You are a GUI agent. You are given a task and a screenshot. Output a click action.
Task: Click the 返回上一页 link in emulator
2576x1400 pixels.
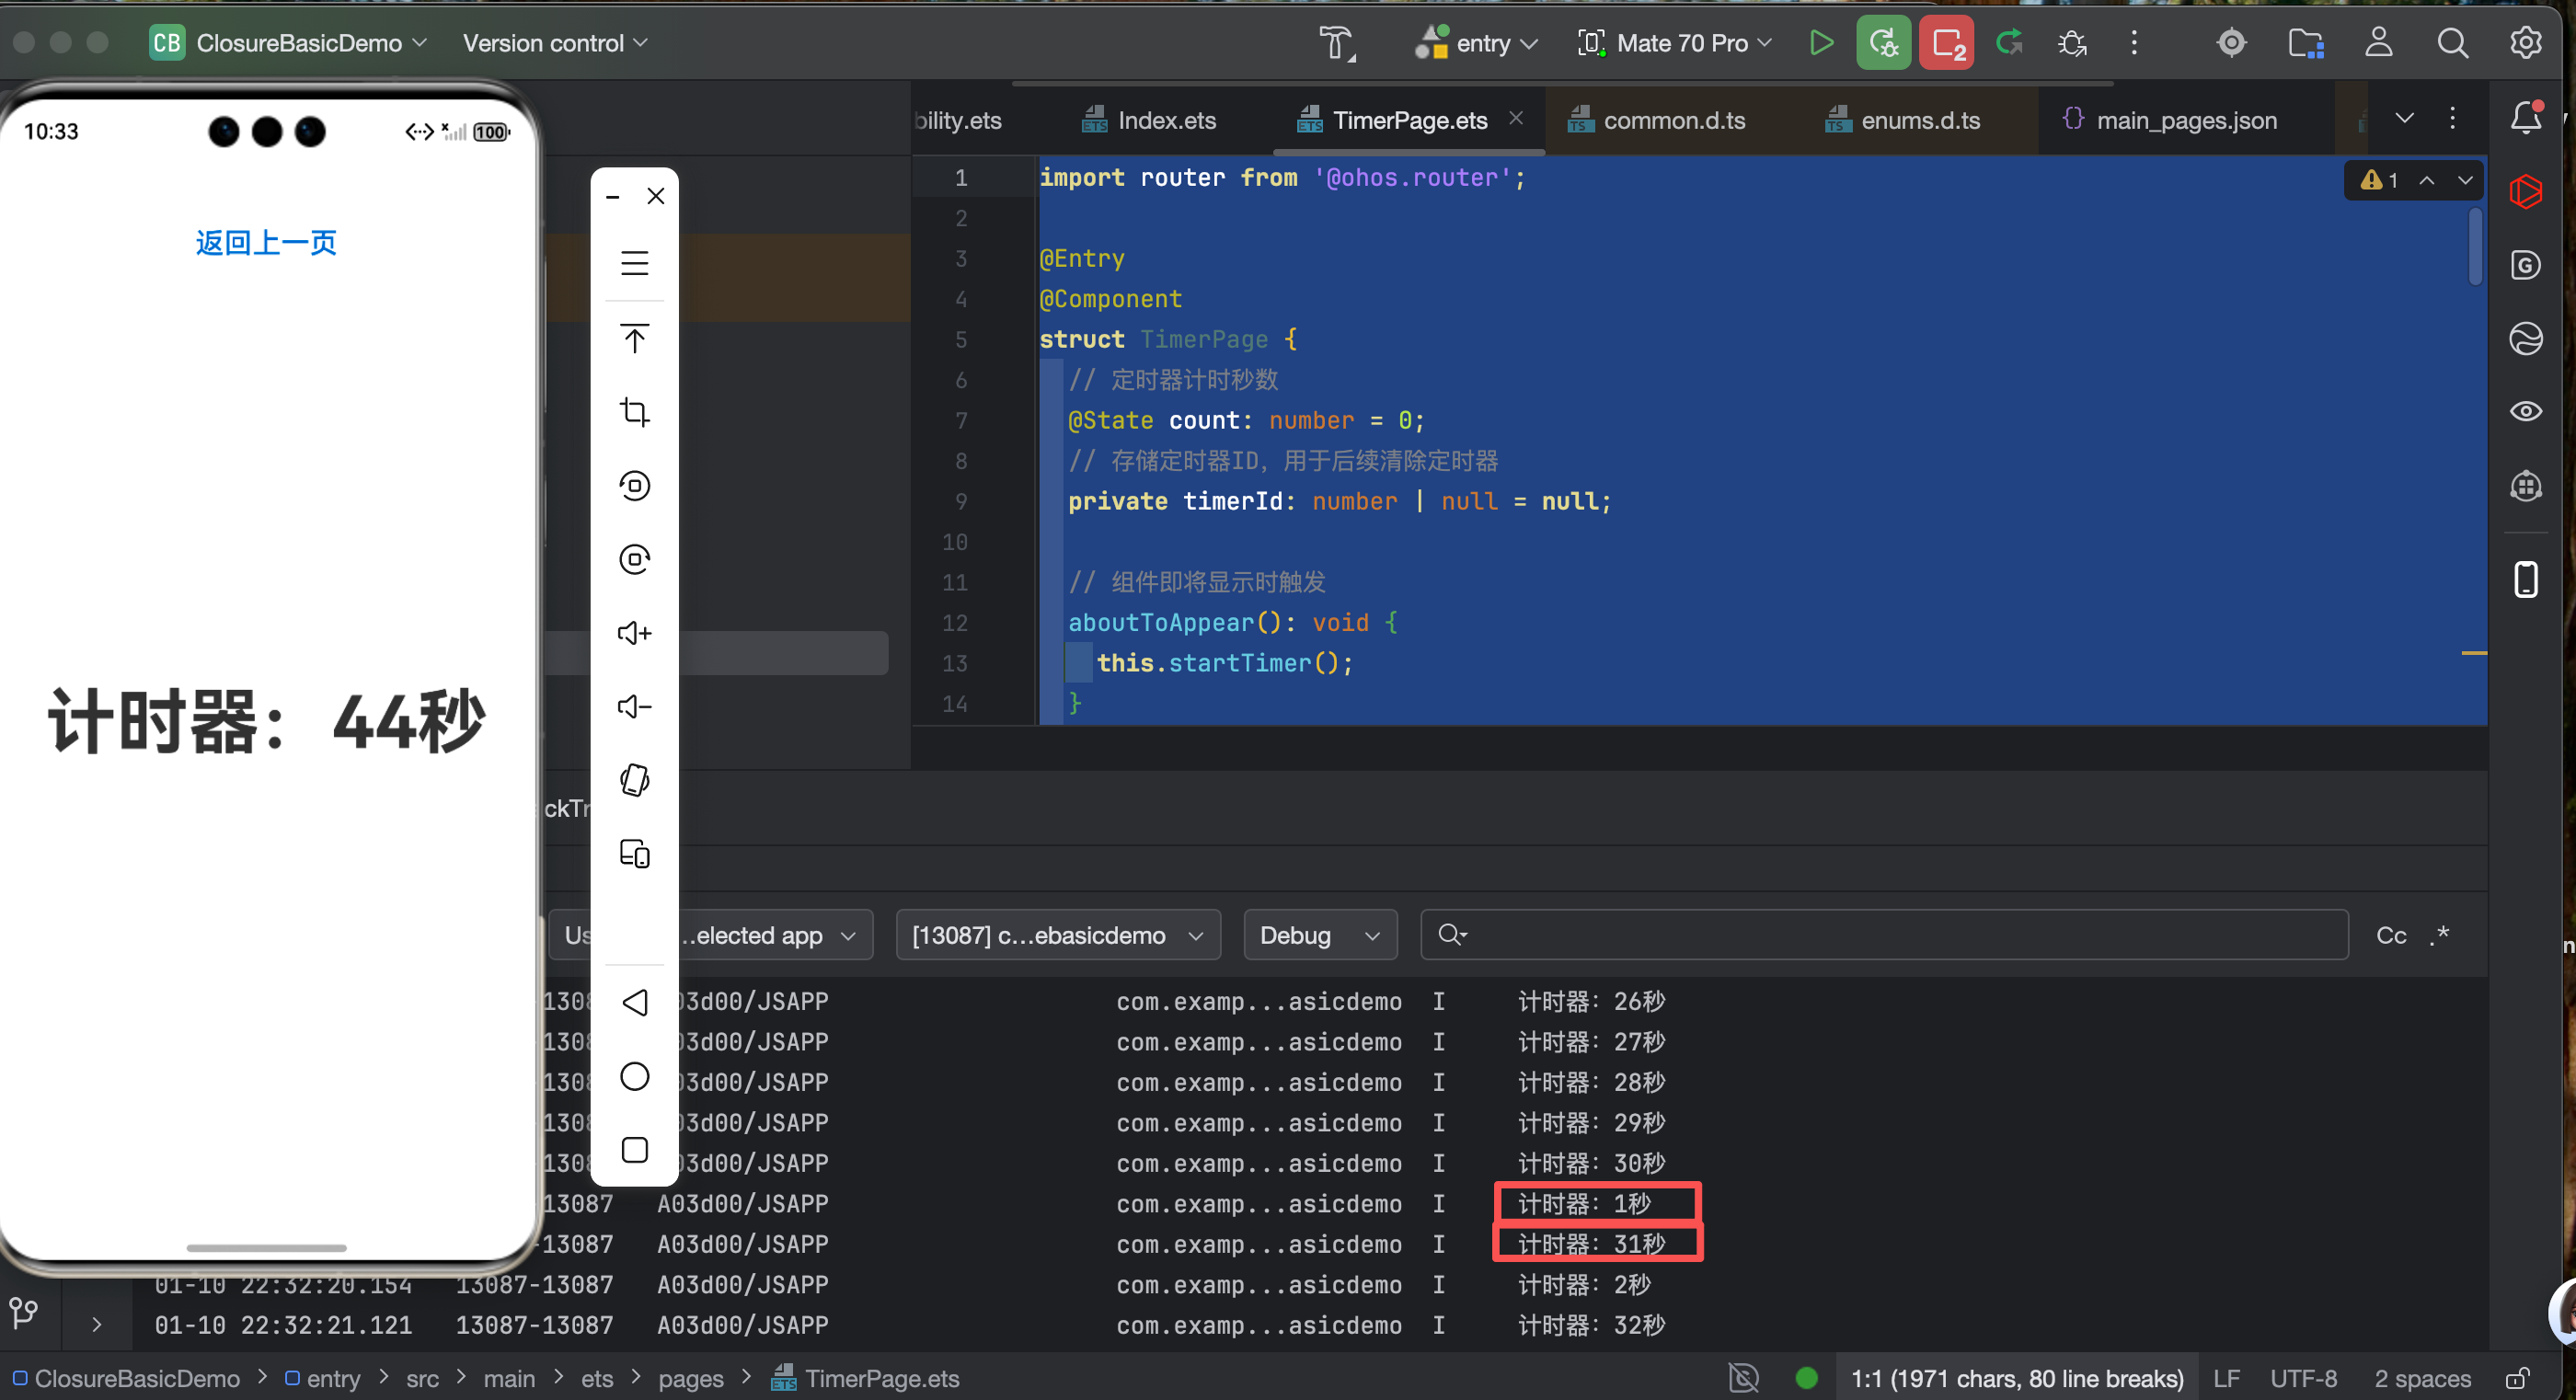click(x=266, y=243)
